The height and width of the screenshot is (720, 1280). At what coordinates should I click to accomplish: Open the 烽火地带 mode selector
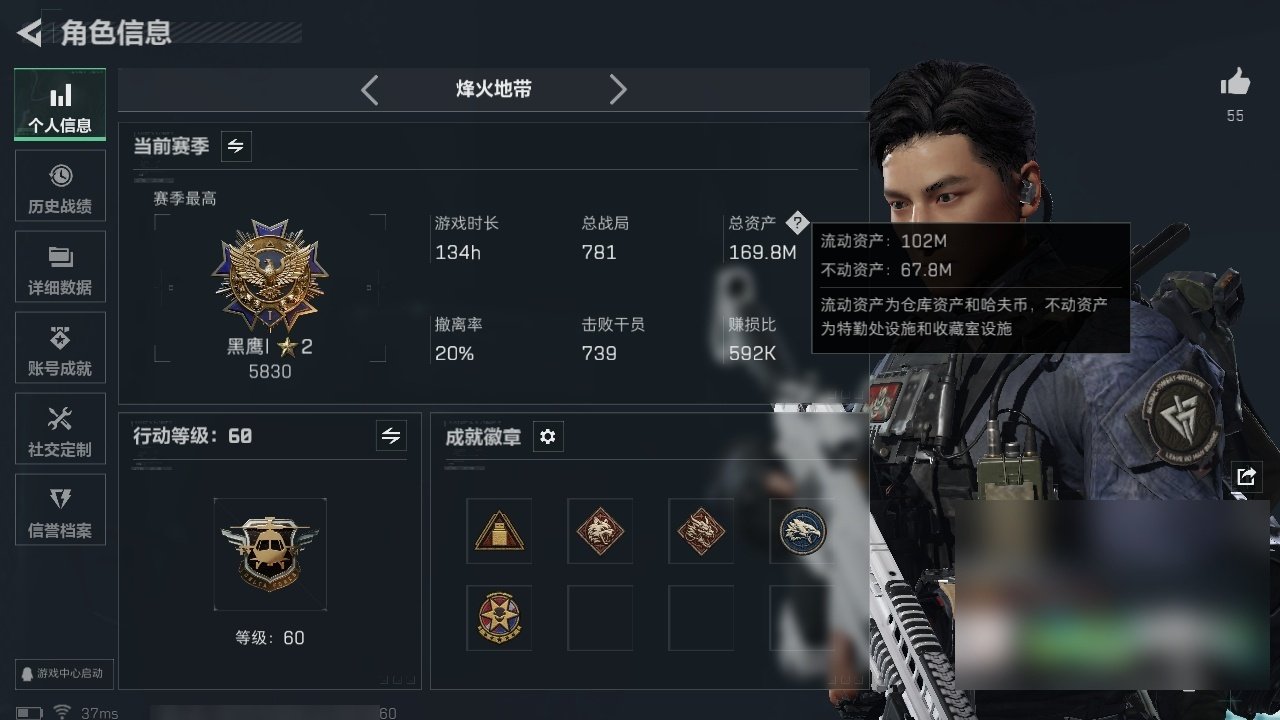point(494,89)
